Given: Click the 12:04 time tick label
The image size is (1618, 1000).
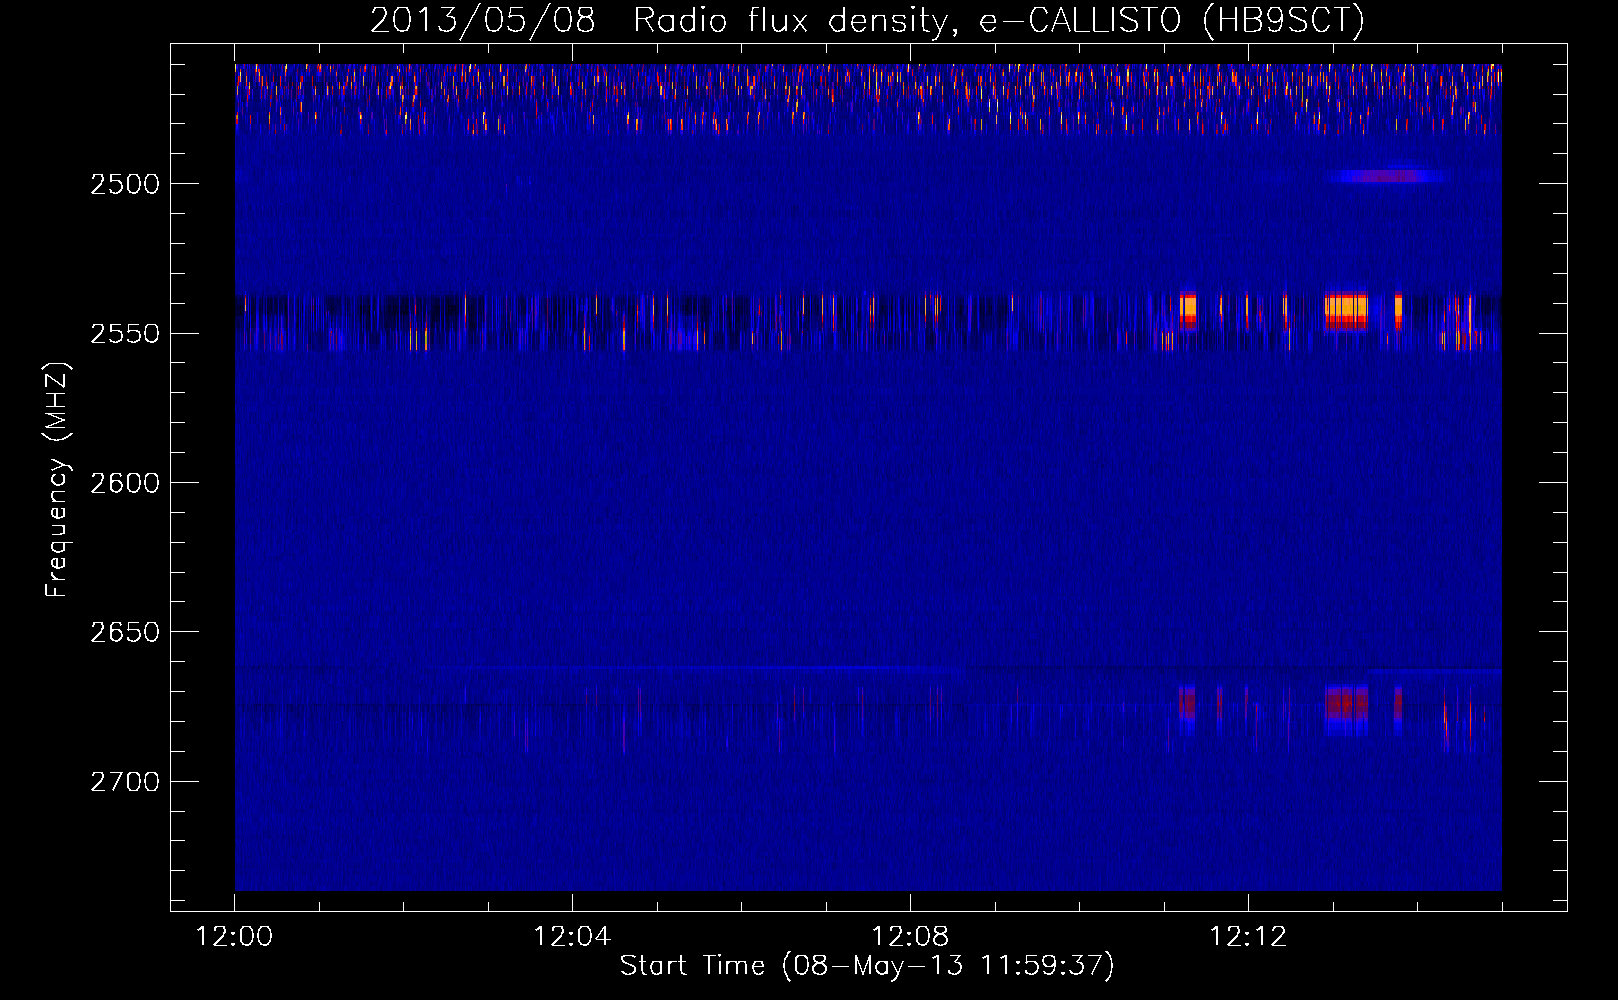Looking at the screenshot, I should (x=572, y=937).
